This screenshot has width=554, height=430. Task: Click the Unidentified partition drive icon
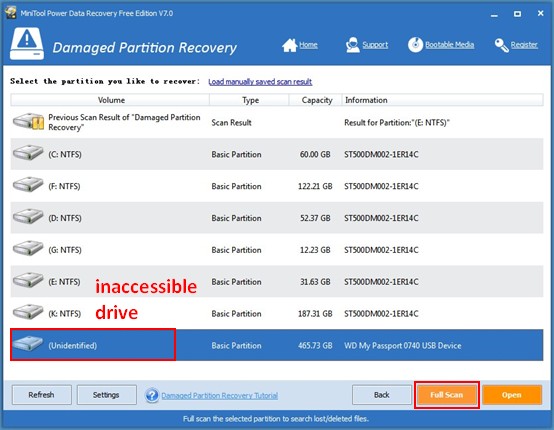click(x=28, y=344)
